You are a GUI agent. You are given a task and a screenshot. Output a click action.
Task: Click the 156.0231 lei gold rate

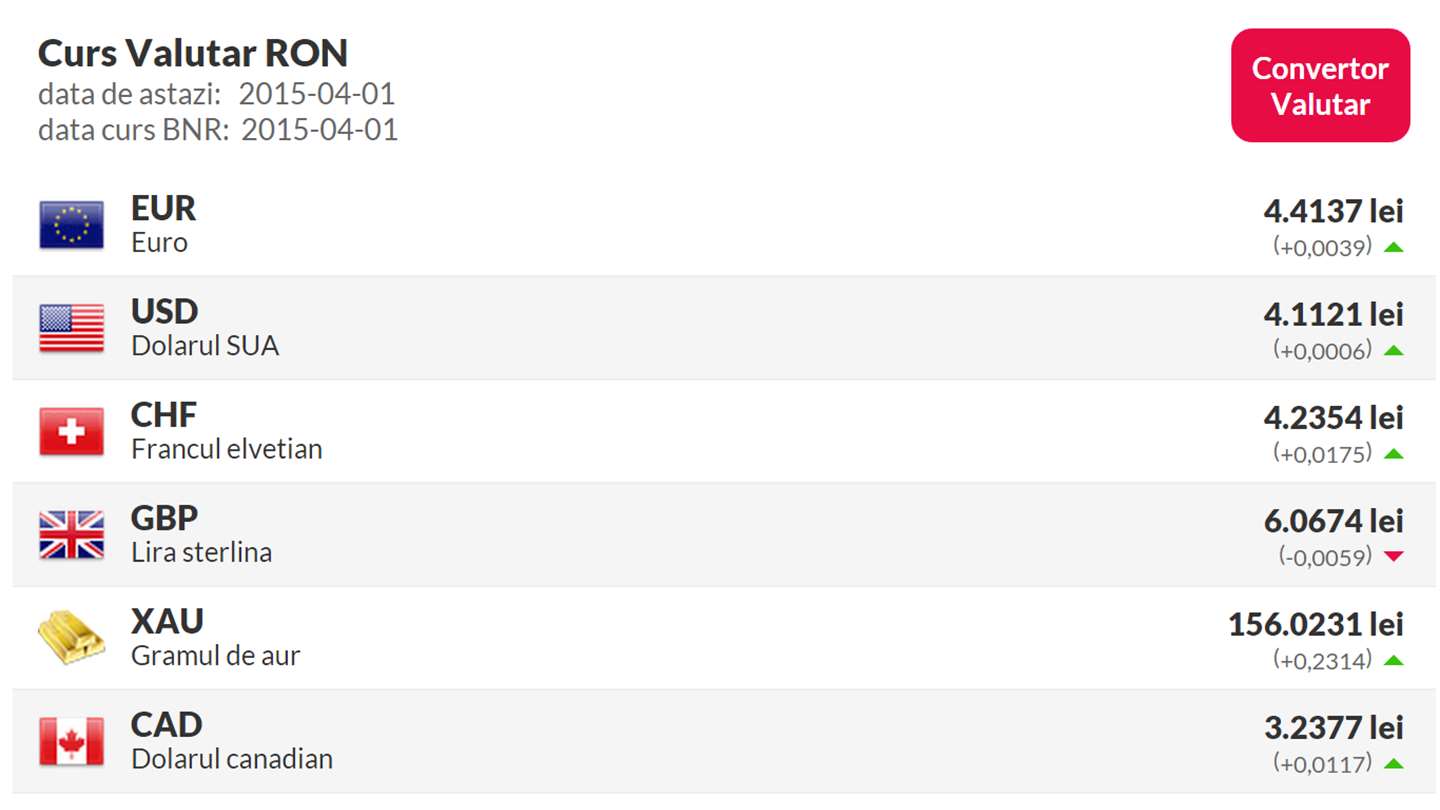pyautogui.click(x=1315, y=625)
